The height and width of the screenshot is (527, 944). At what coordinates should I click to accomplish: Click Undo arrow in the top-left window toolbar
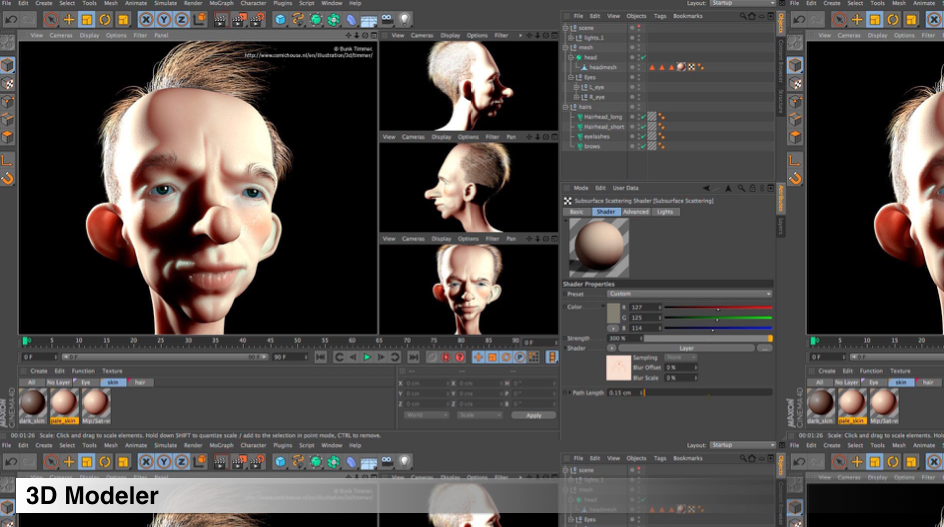(11, 20)
